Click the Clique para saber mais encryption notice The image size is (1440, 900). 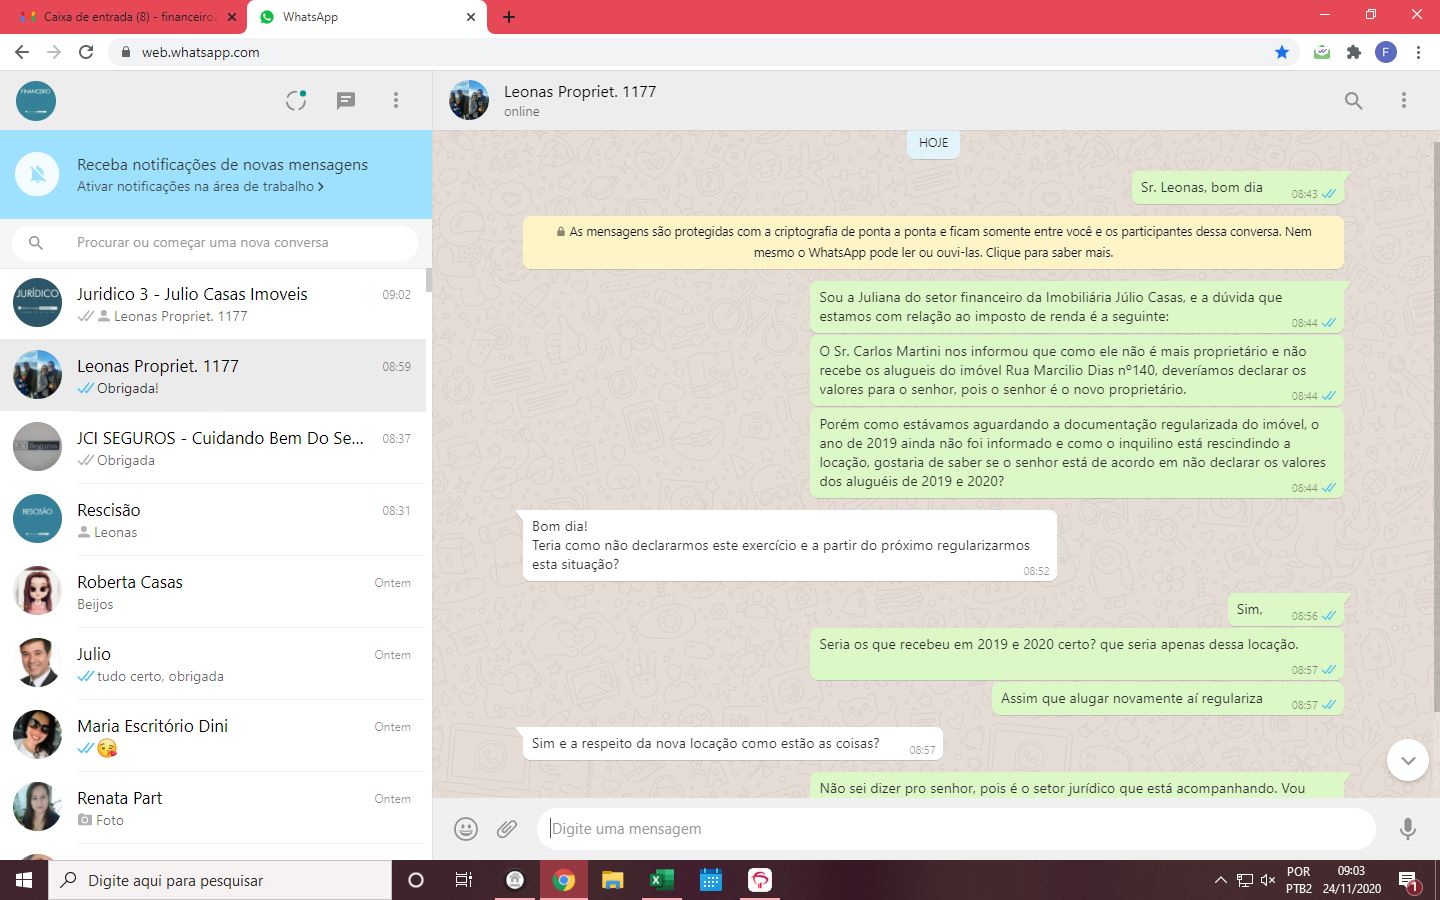click(x=1049, y=253)
